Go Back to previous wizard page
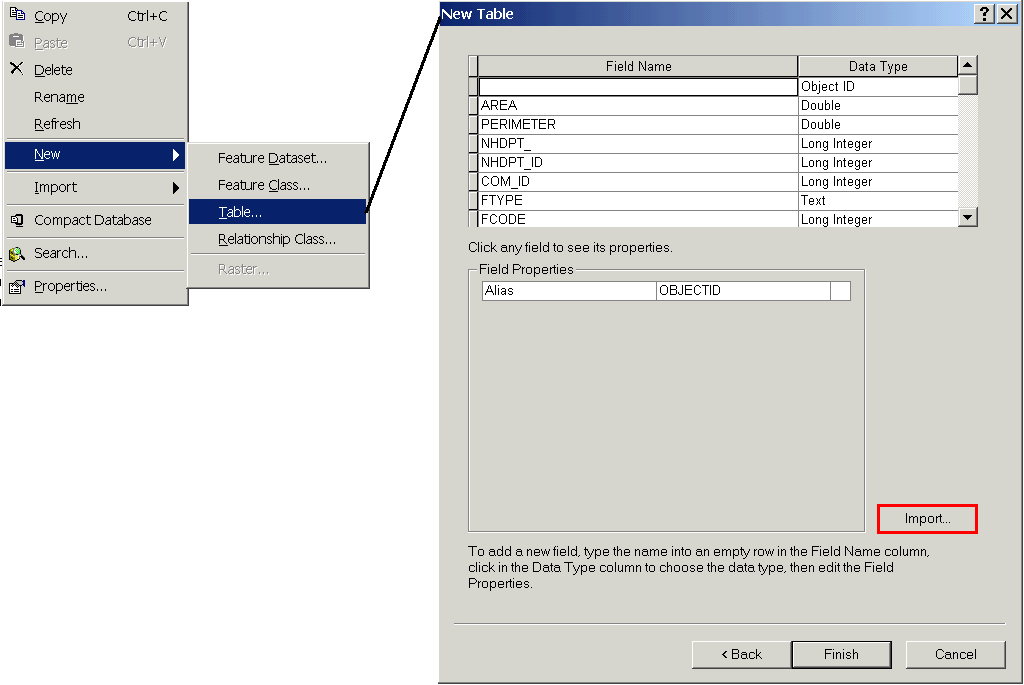 [x=741, y=654]
